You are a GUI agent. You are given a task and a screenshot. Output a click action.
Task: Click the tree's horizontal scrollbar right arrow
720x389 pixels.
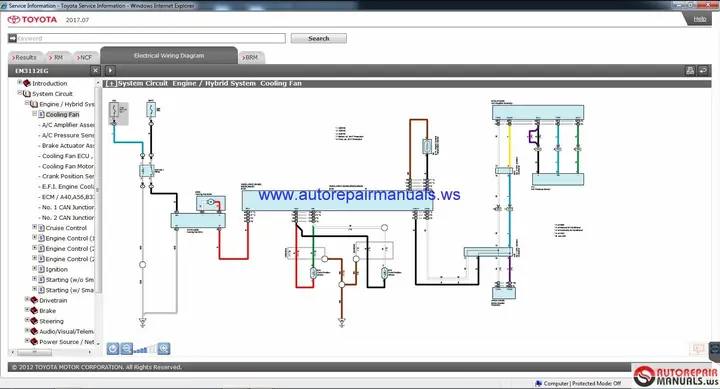click(x=90, y=352)
